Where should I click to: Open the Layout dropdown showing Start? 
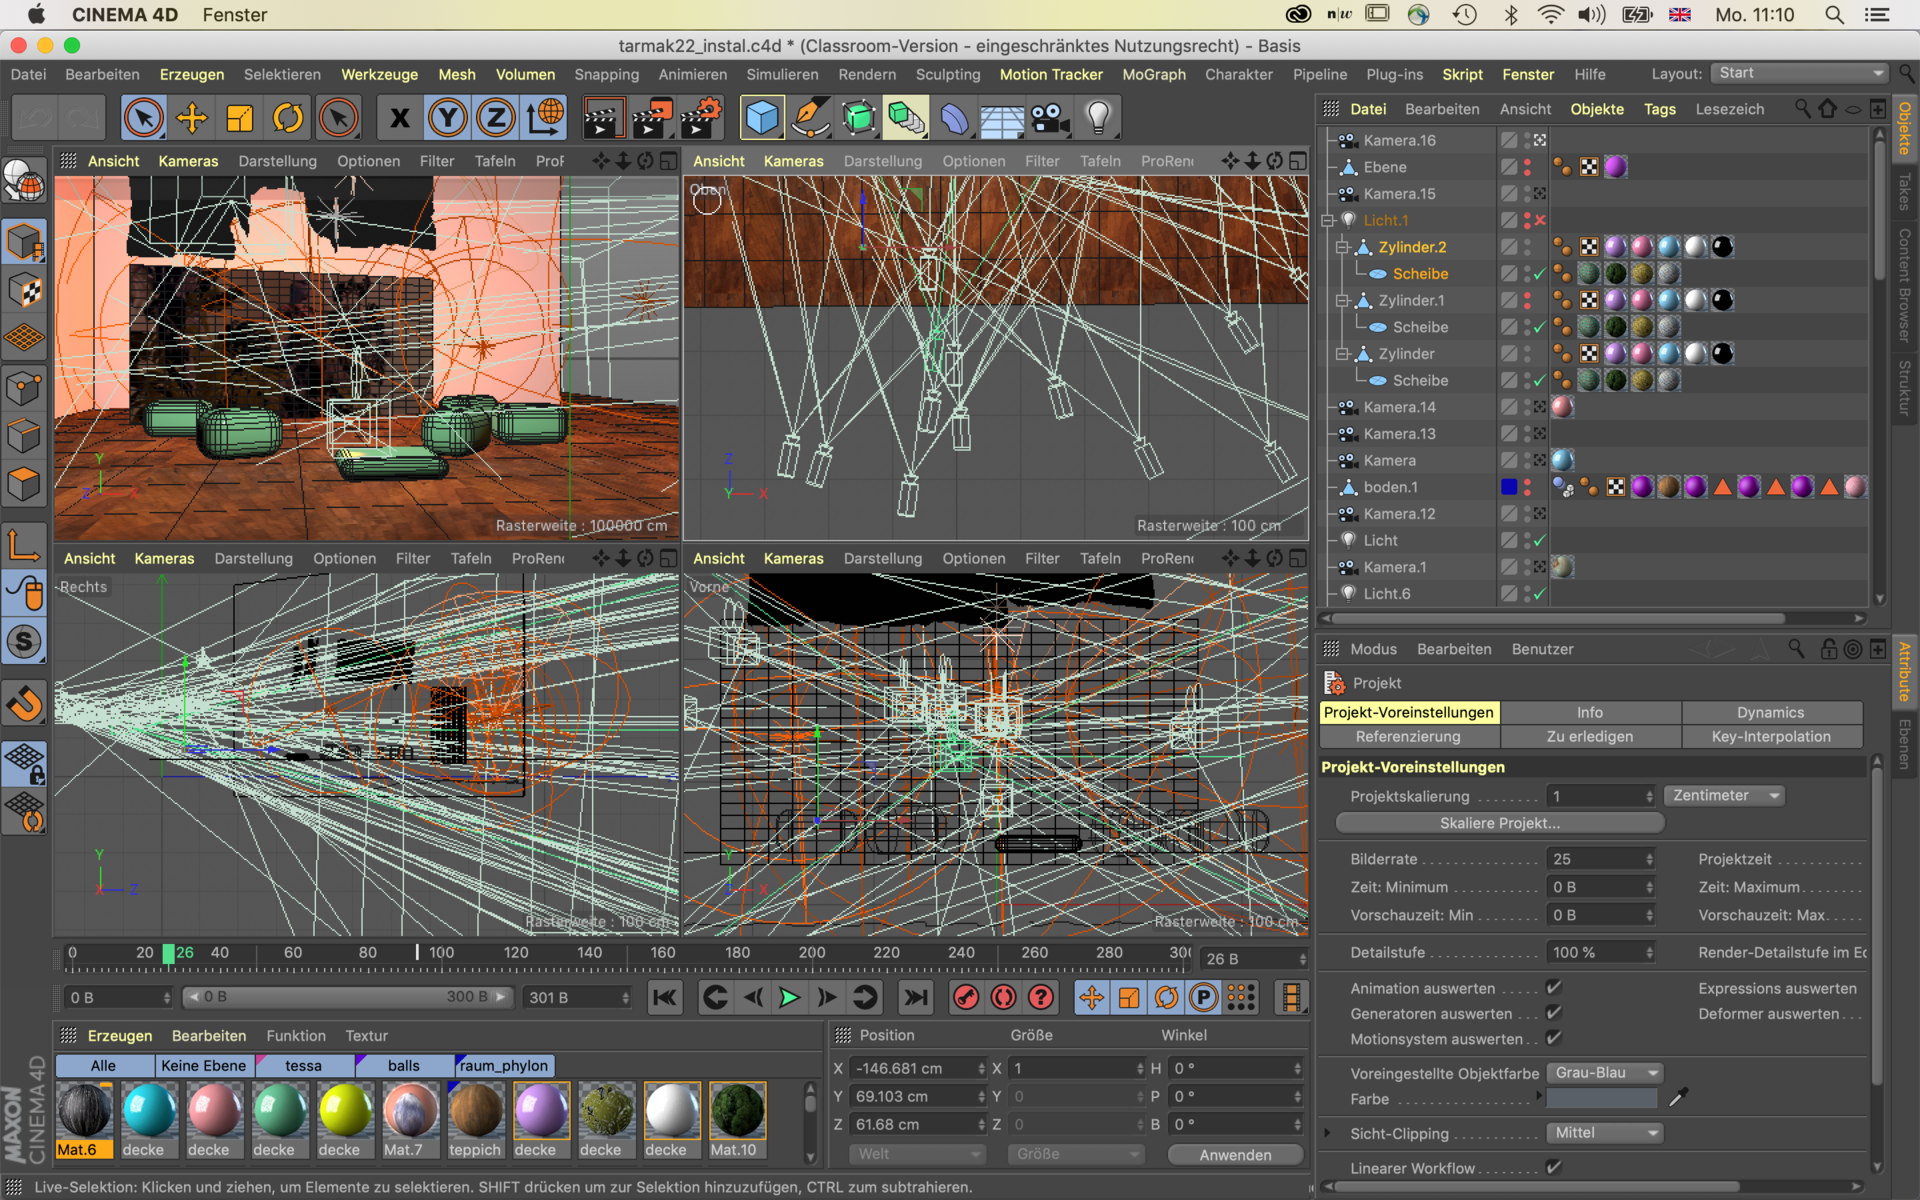[1799, 73]
